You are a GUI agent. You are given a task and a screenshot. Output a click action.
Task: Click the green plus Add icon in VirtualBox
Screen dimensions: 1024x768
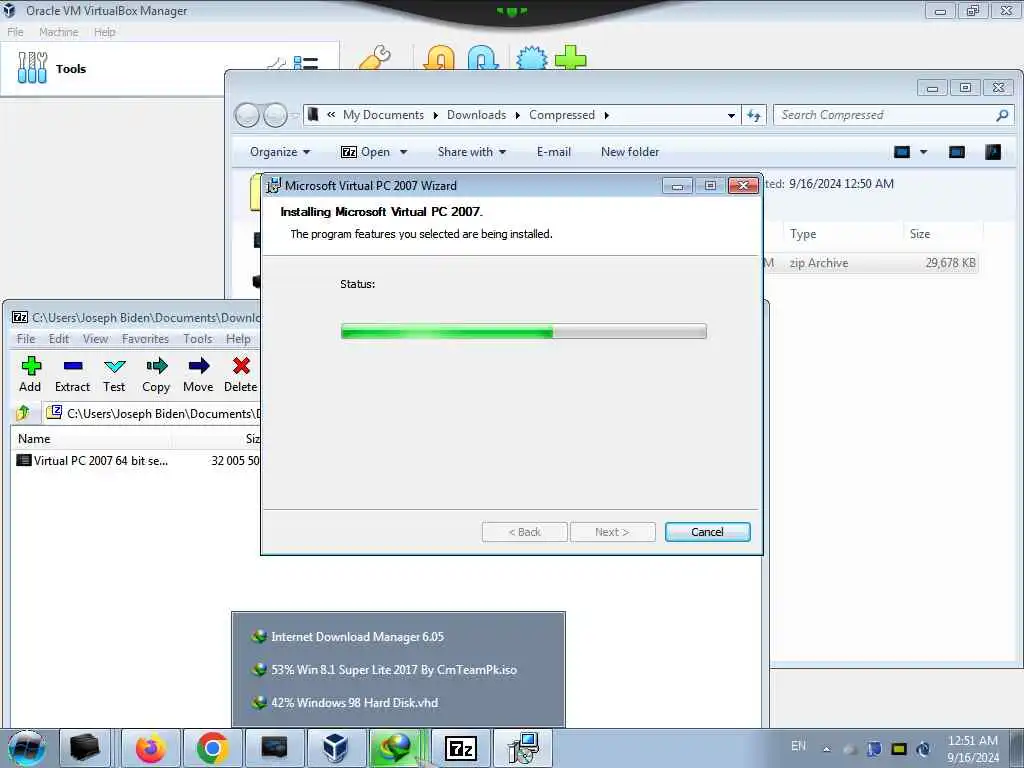[x=571, y=57]
